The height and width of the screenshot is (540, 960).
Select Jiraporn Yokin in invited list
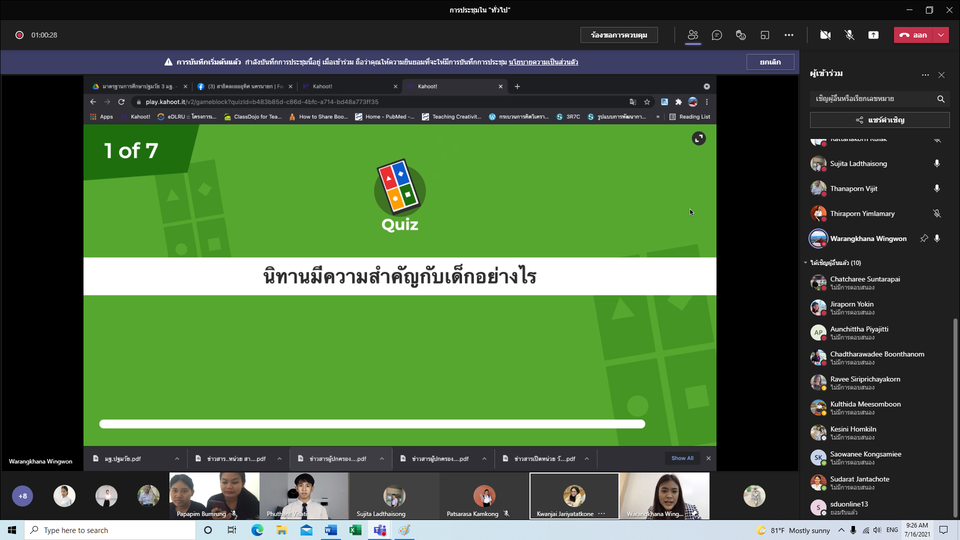click(x=879, y=307)
